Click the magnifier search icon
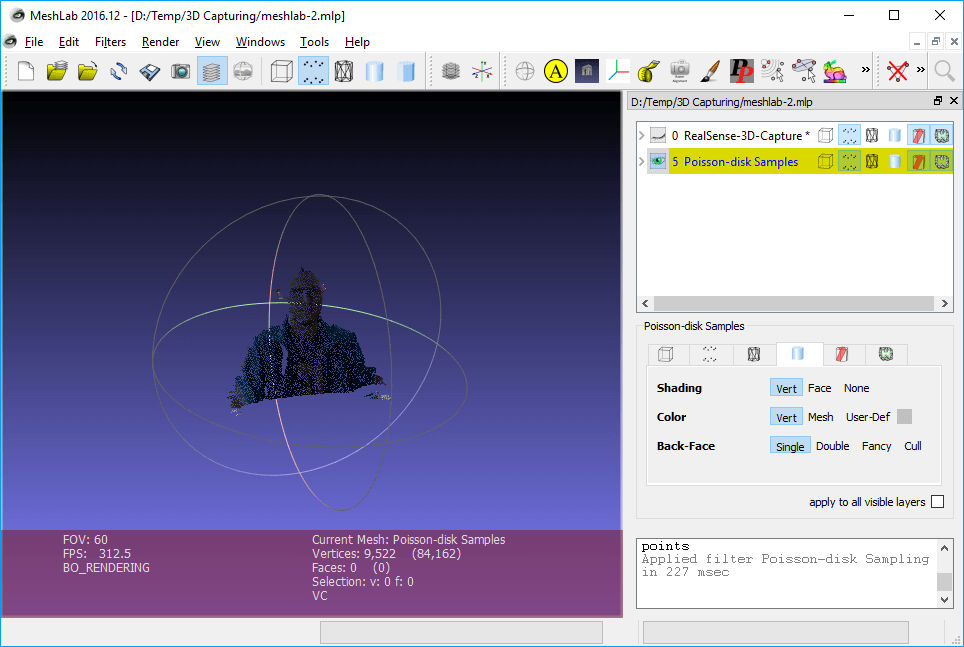964x647 pixels. point(944,71)
